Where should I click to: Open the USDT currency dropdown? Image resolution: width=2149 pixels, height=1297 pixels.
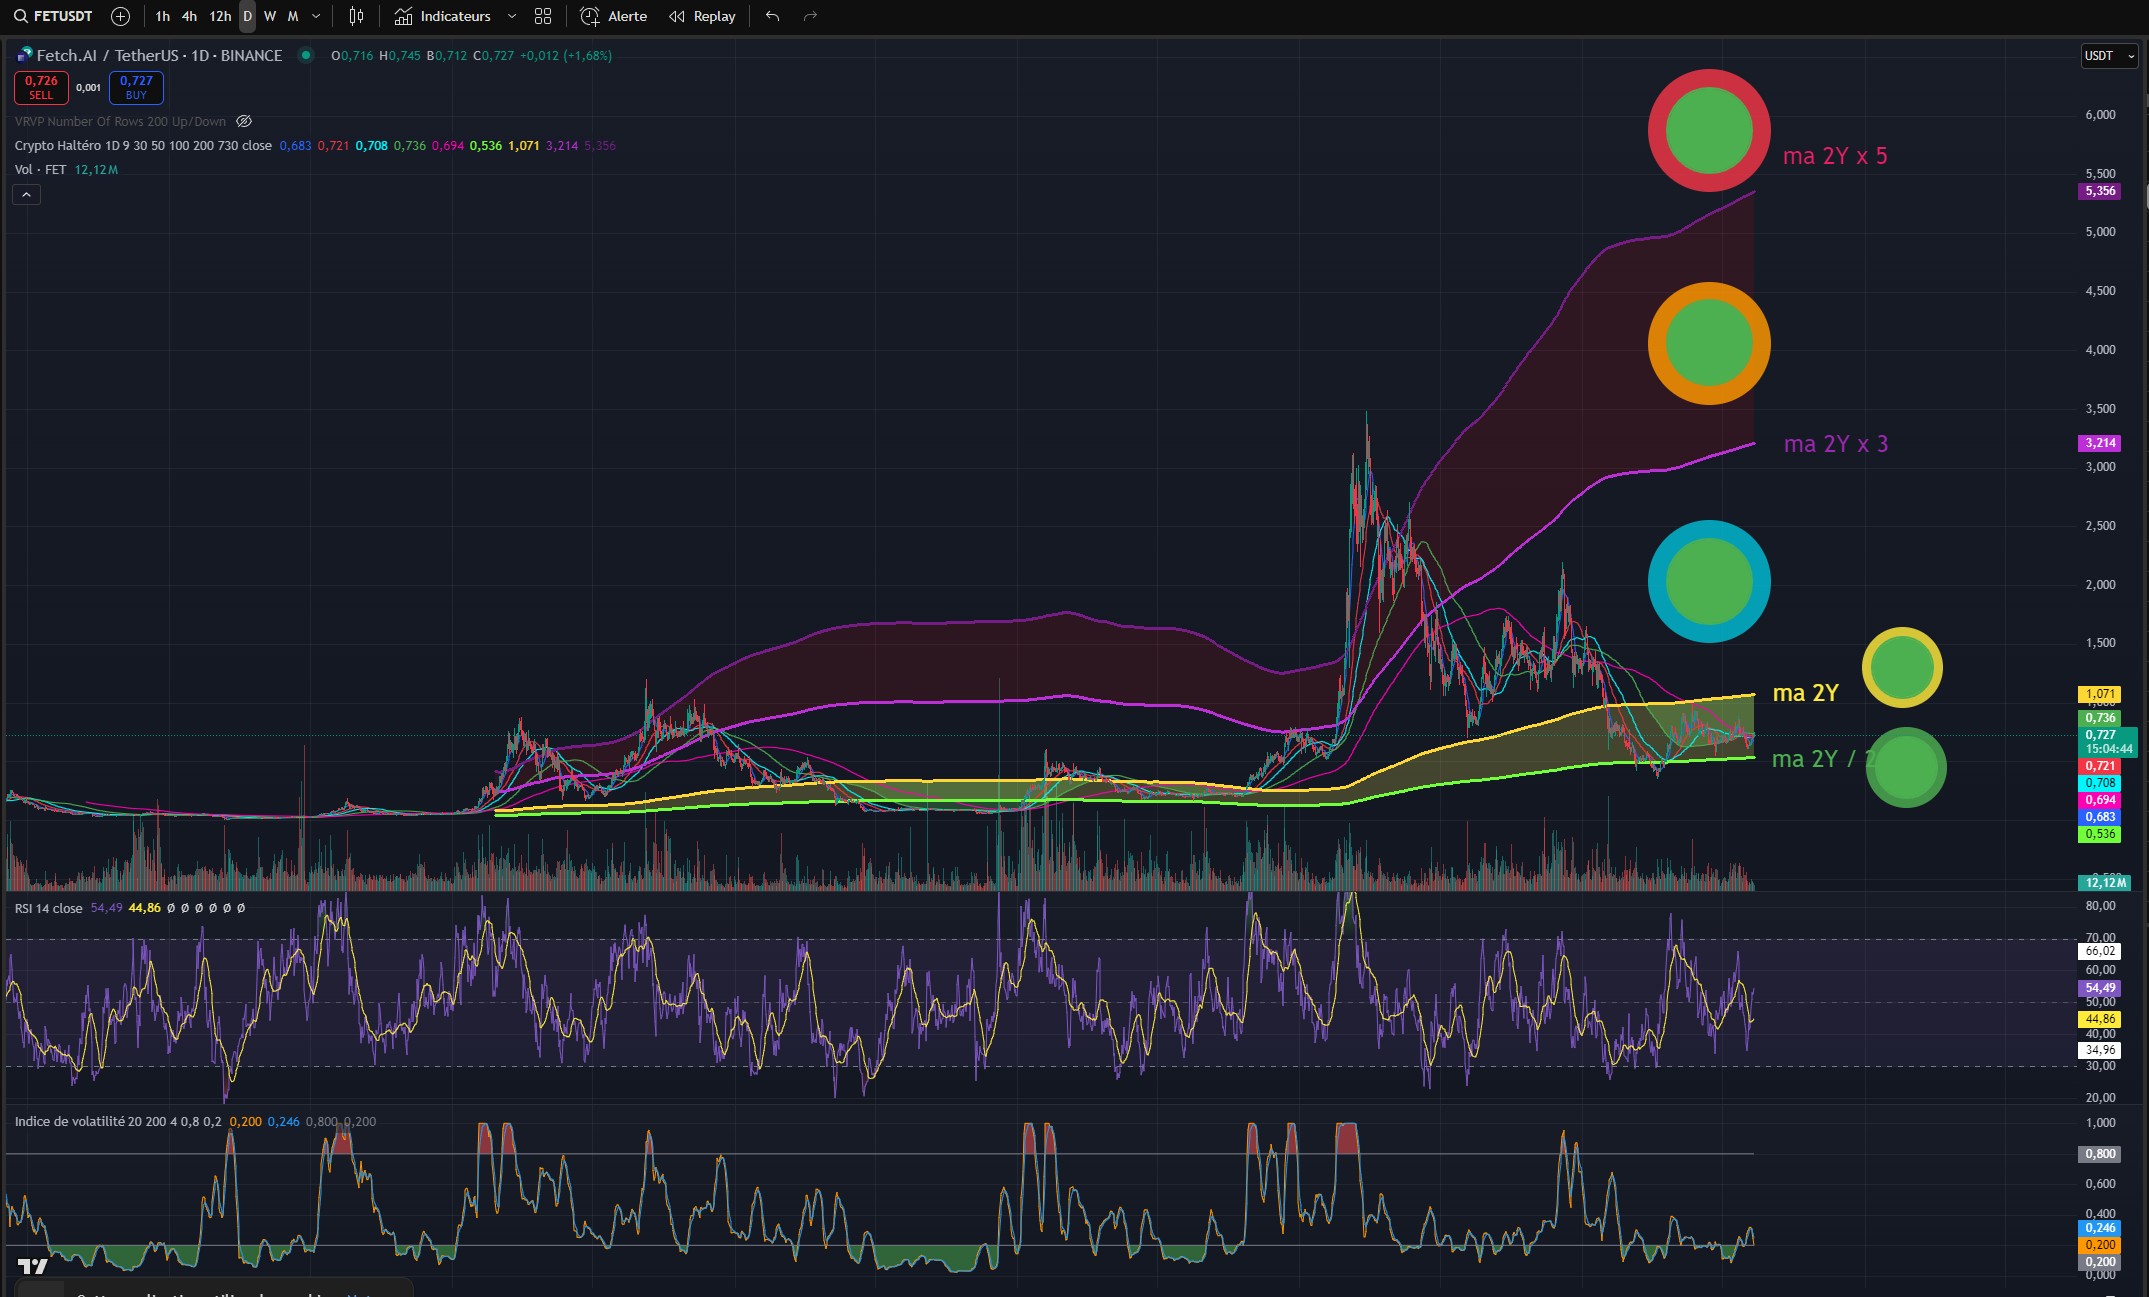(2110, 56)
